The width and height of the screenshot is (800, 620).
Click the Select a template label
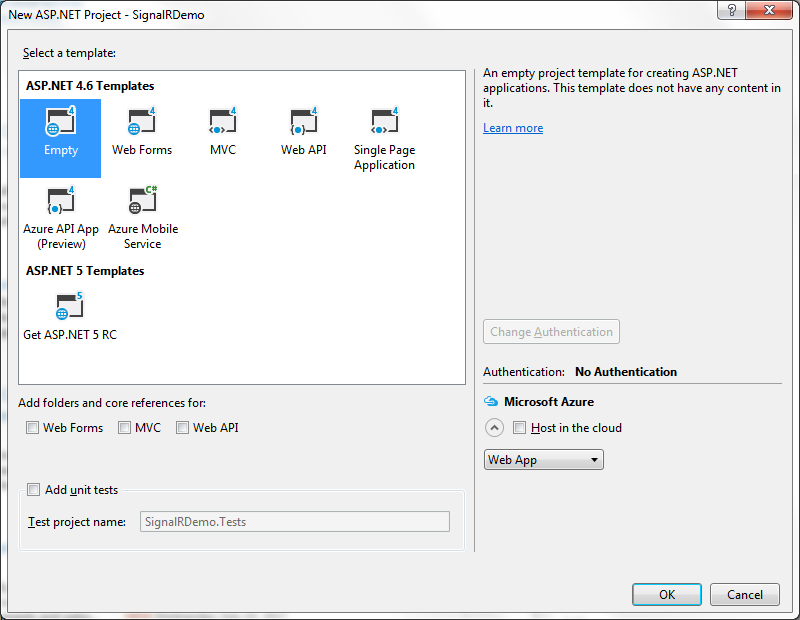tap(69, 53)
